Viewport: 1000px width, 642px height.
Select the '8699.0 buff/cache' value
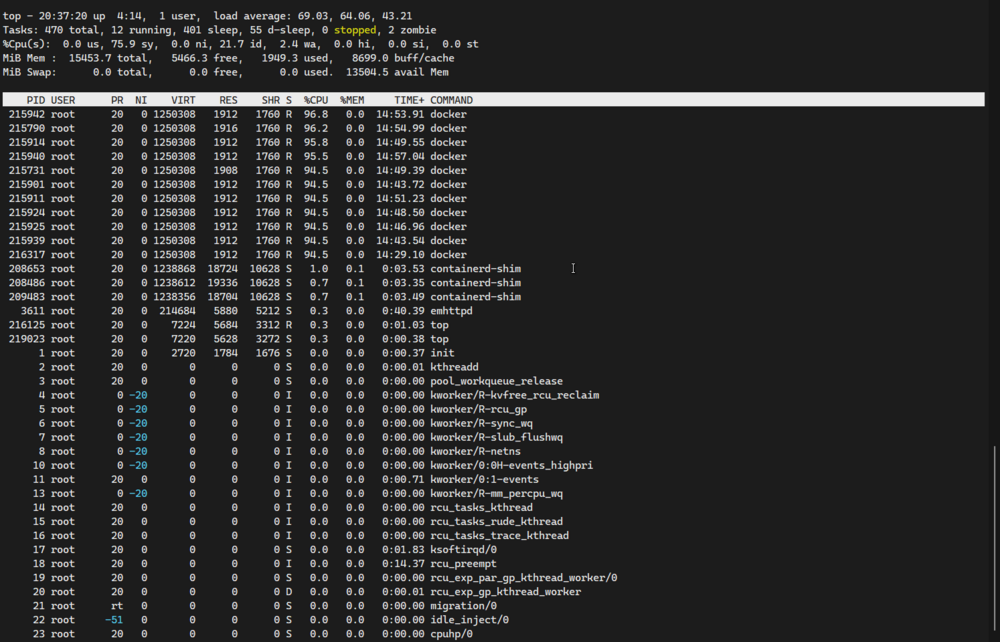(x=403, y=58)
